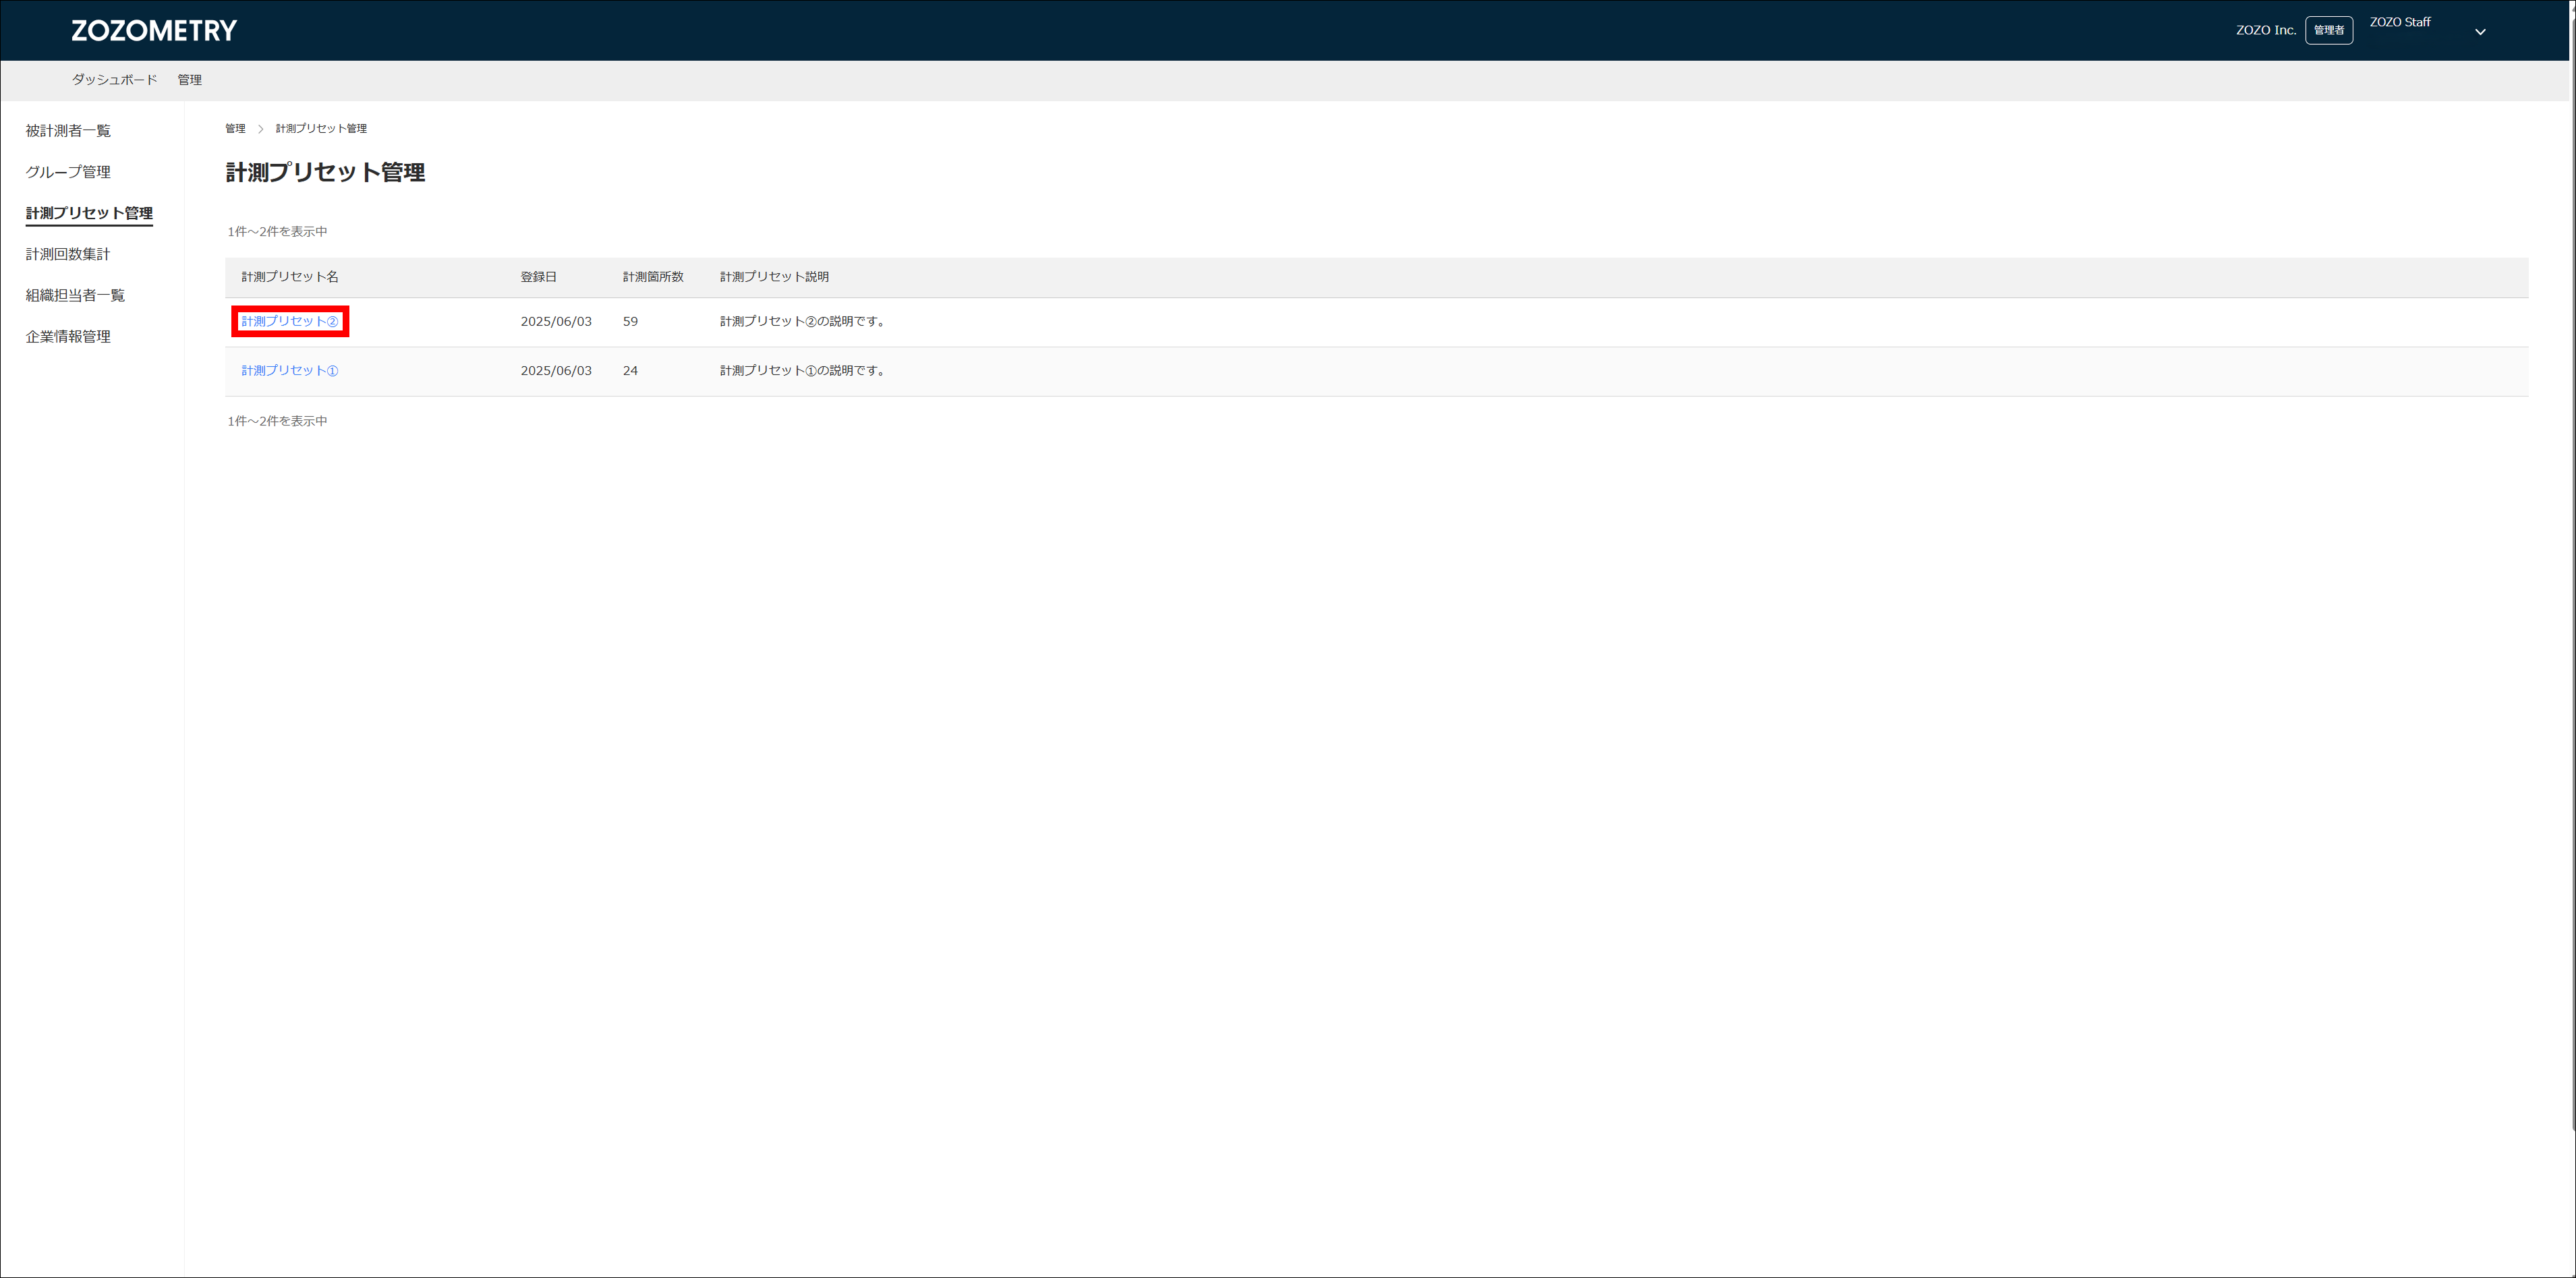Screen dimensions: 2576x1278
Task: Click the 登録日 column header
Action: pyautogui.click(x=538, y=277)
